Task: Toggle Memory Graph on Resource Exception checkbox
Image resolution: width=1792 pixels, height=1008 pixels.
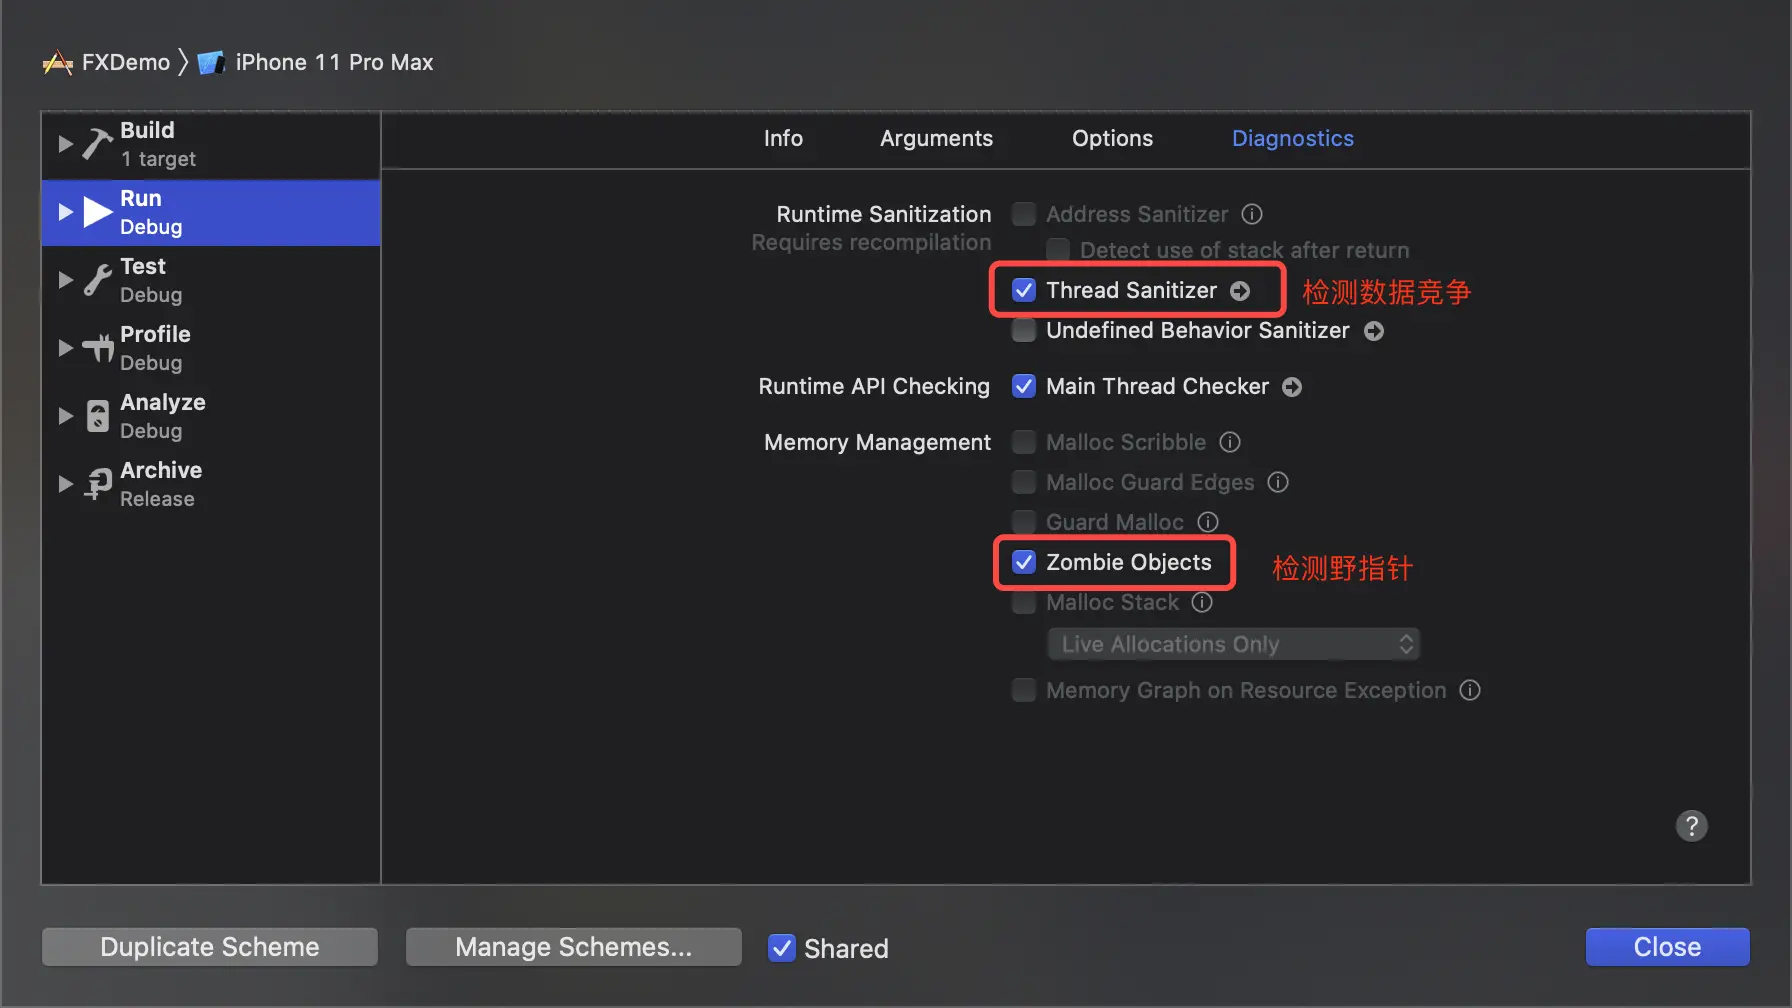Action: [x=1024, y=690]
